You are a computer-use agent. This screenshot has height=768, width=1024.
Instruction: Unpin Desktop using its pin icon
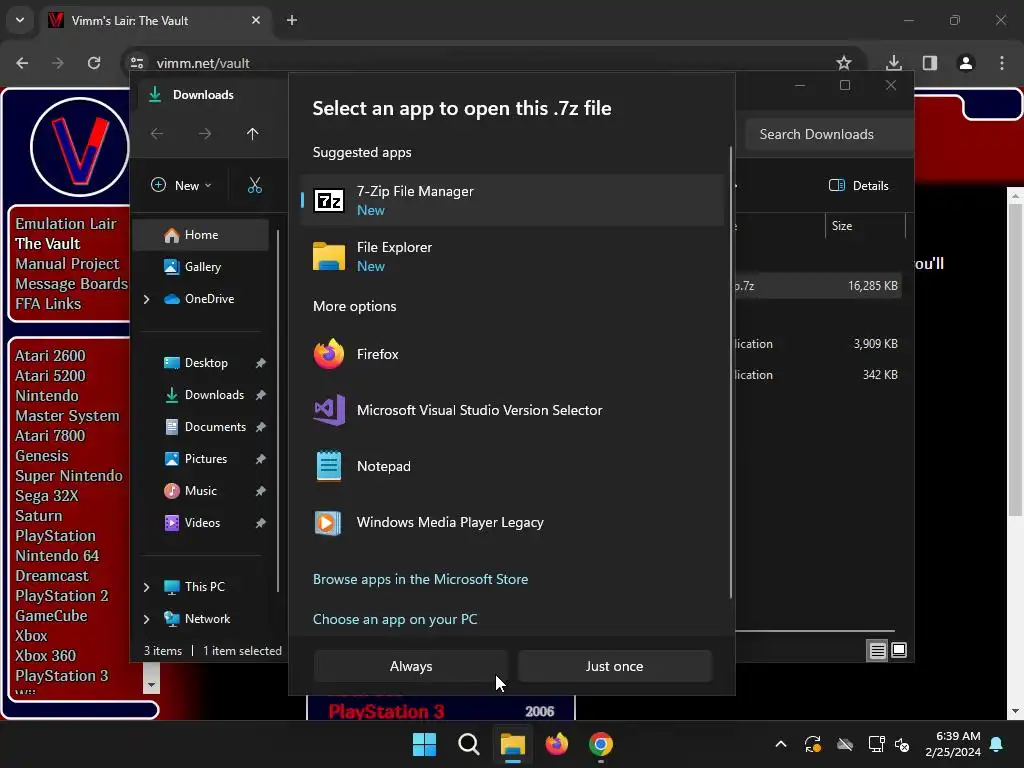pos(261,363)
